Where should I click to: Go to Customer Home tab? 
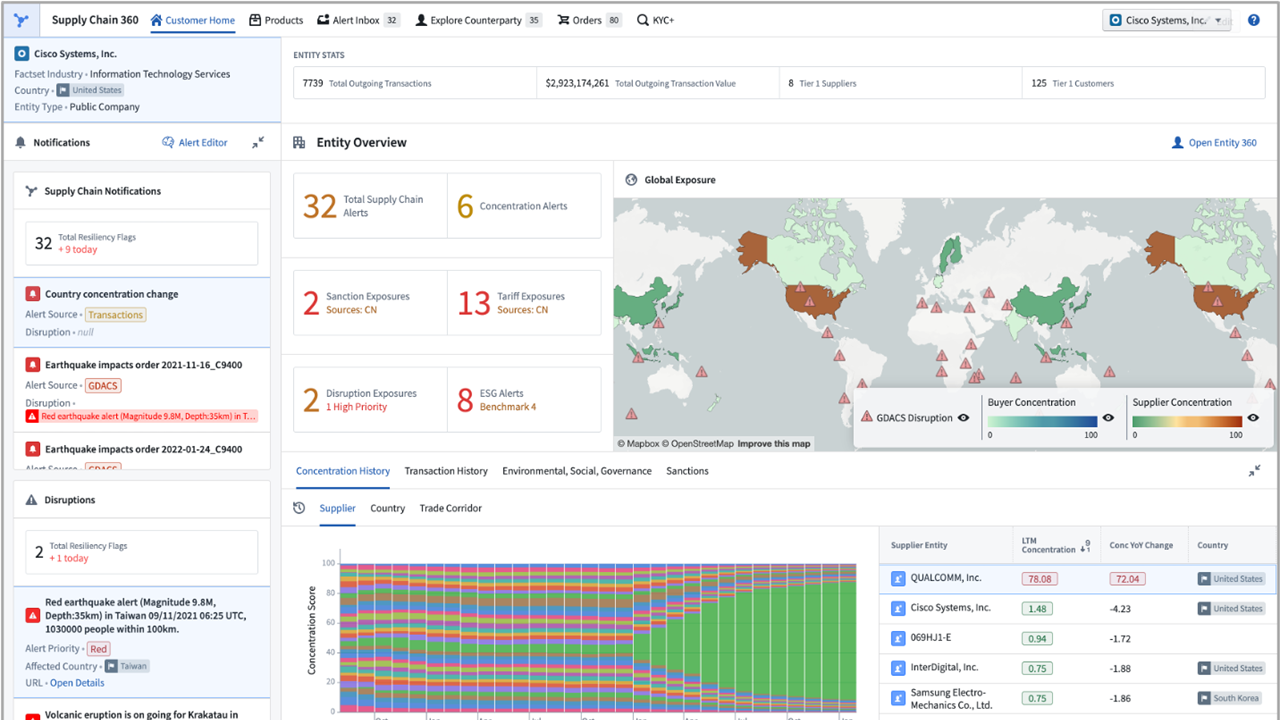193,20
